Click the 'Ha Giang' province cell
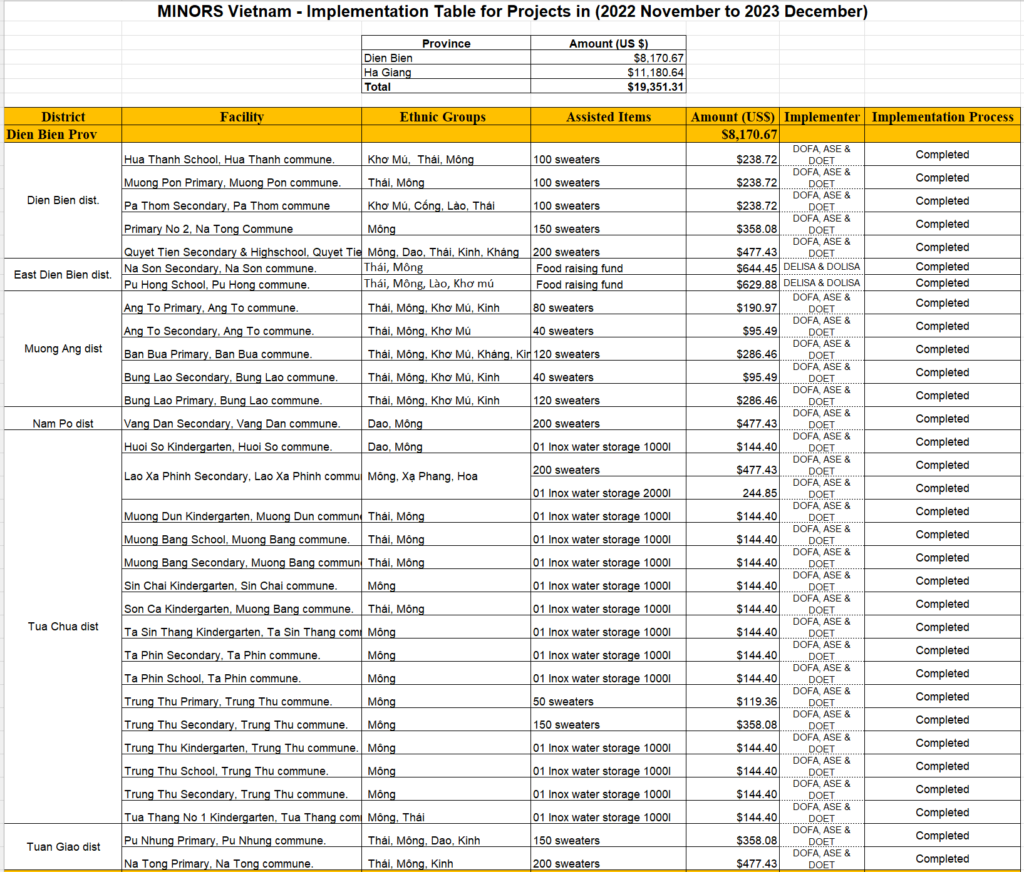 [x=446, y=72]
